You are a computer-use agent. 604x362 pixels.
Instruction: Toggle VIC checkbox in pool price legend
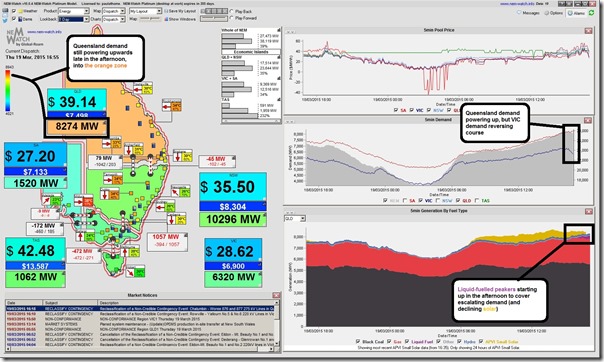(x=412, y=110)
